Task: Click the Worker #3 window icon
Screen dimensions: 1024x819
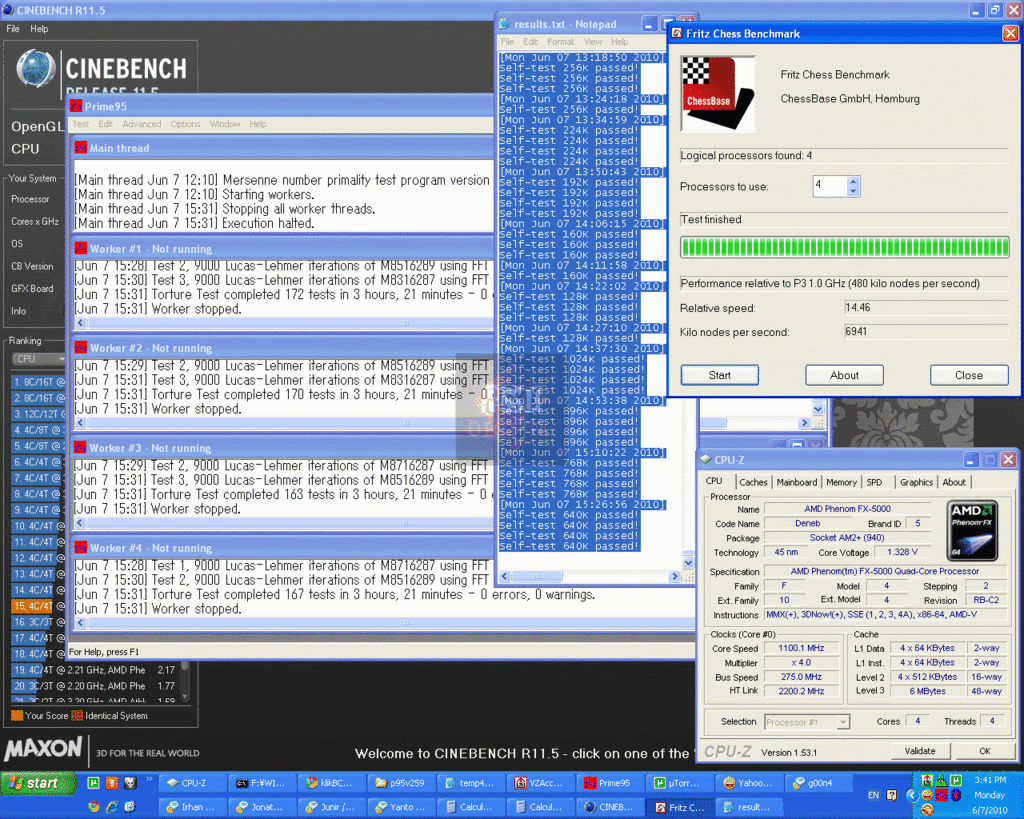Action: pos(80,447)
